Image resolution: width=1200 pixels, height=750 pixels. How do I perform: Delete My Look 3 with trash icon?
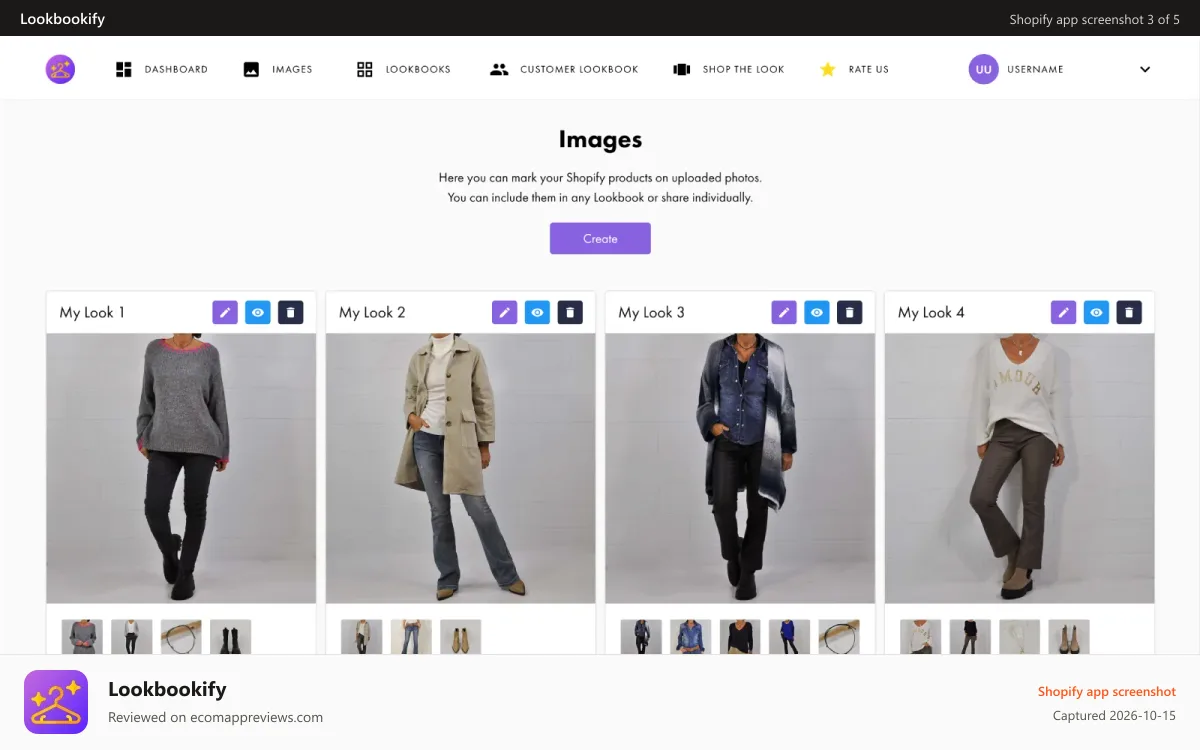850,312
